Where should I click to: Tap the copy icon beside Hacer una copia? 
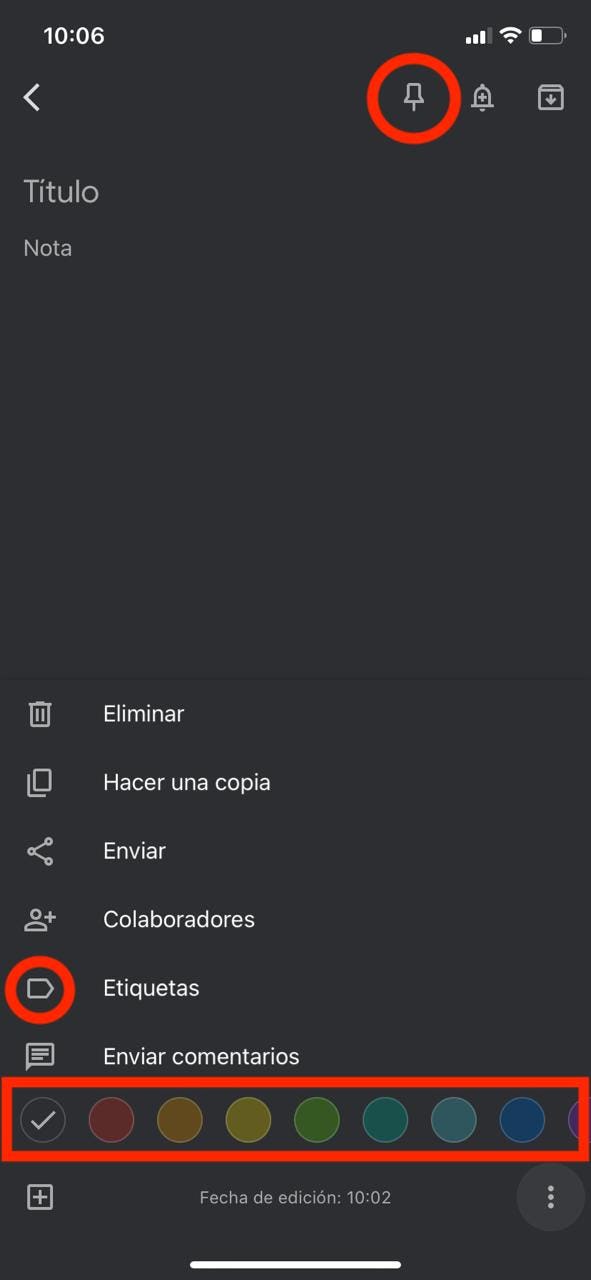point(40,782)
